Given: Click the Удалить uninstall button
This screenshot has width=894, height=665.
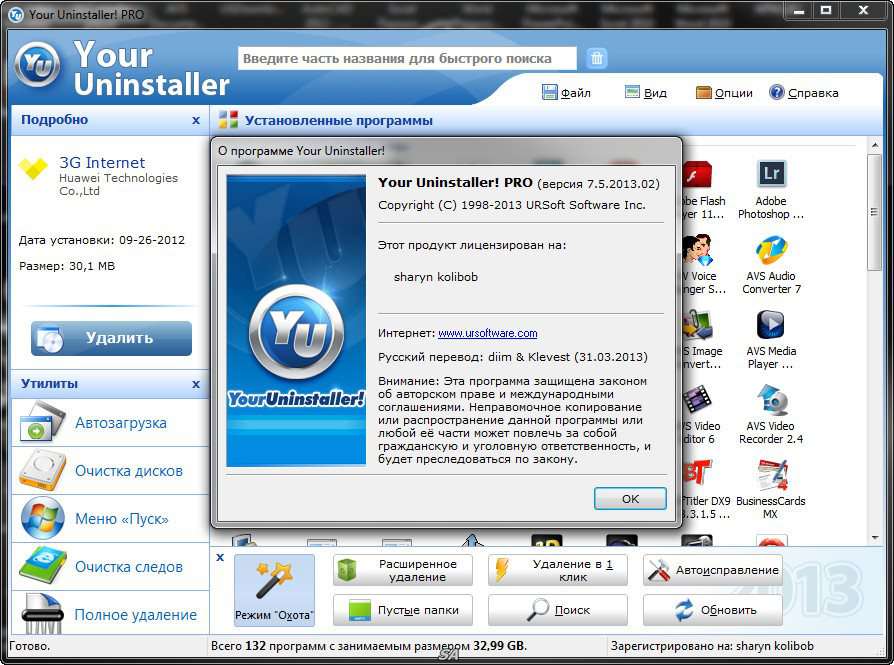Looking at the screenshot, I should pyautogui.click(x=111, y=338).
